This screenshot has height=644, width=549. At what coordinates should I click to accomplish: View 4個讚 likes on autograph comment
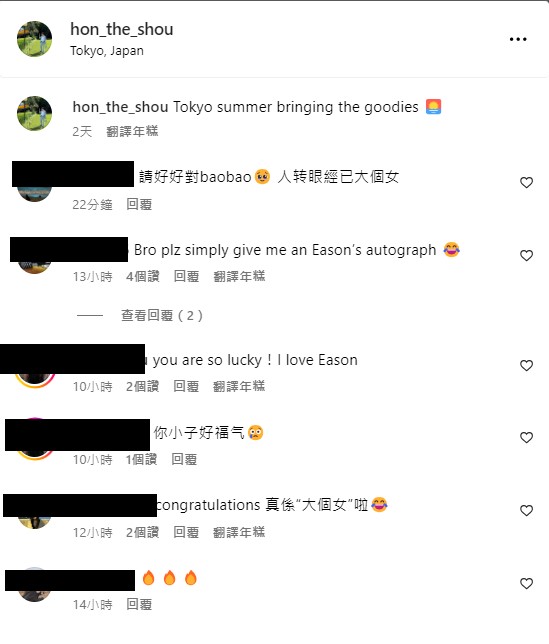pyautogui.click(x=142, y=276)
